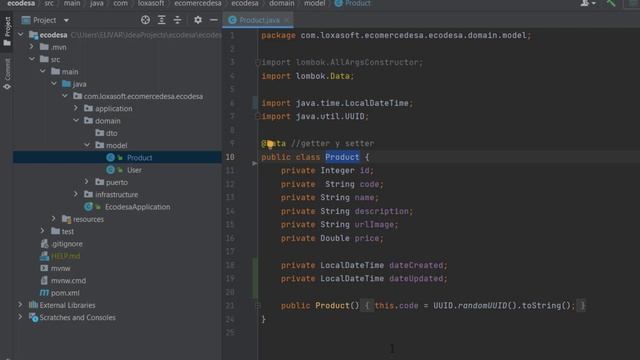
Task: Click the Select Opened File target icon
Action: pyautogui.click(x=145, y=20)
